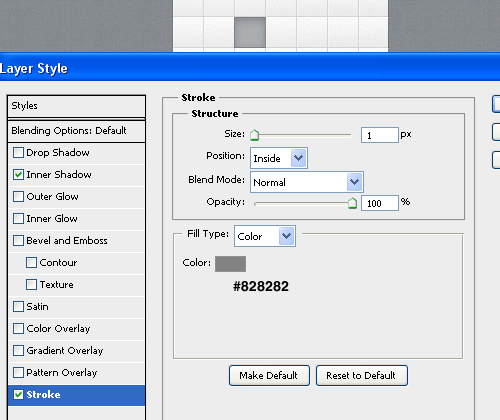
Task: Enable the Drop Shadow checkbox
Action: (18, 153)
